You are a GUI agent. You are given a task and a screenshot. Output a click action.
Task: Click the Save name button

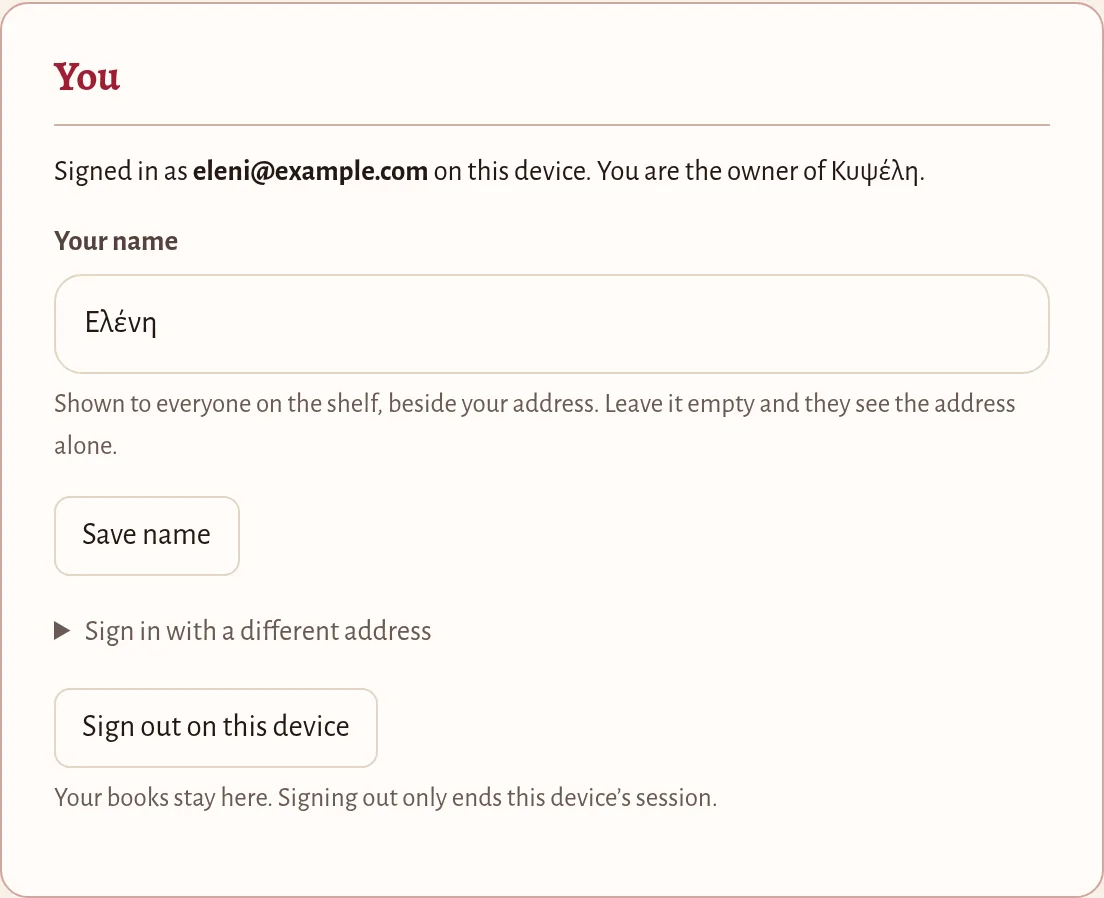146,535
